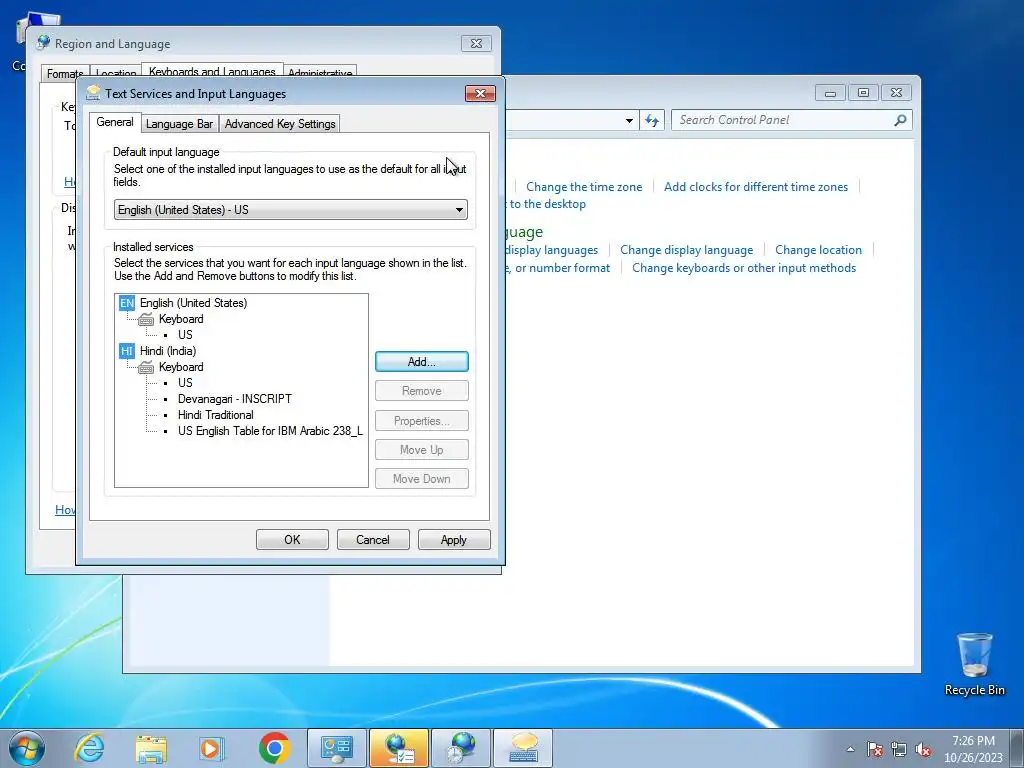Click the Remove button
This screenshot has height=768, width=1024.
tap(422, 391)
